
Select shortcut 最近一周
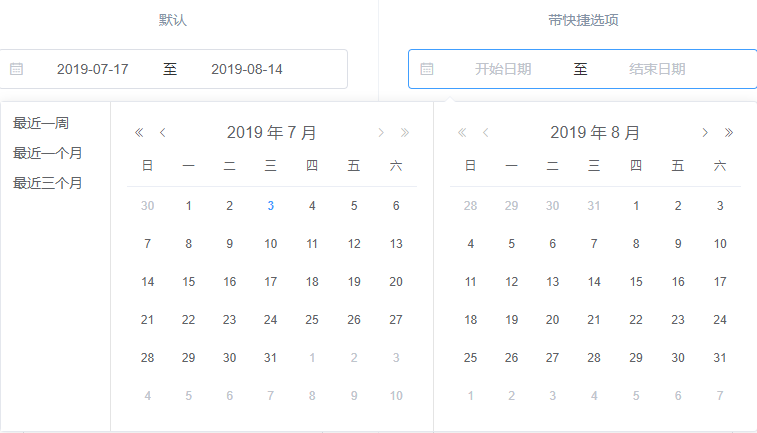click(41, 123)
